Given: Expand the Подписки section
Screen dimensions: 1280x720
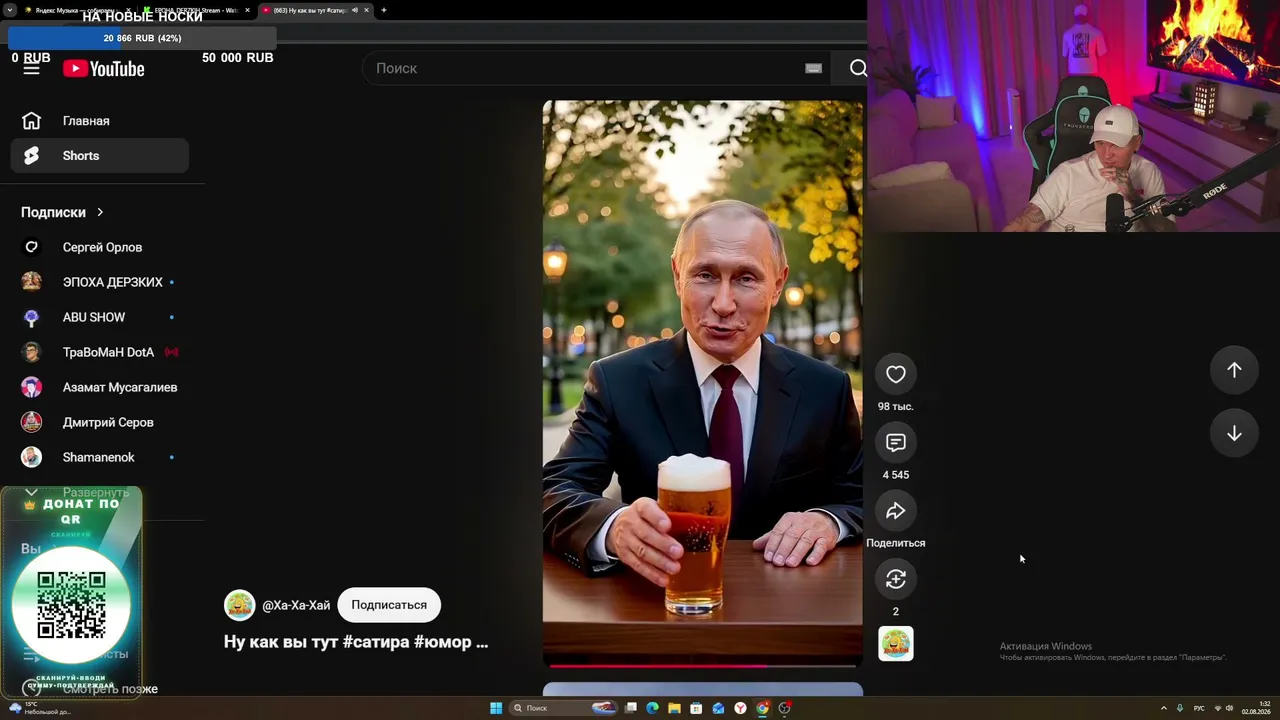Looking at the screenshot, I should [62, 212].
